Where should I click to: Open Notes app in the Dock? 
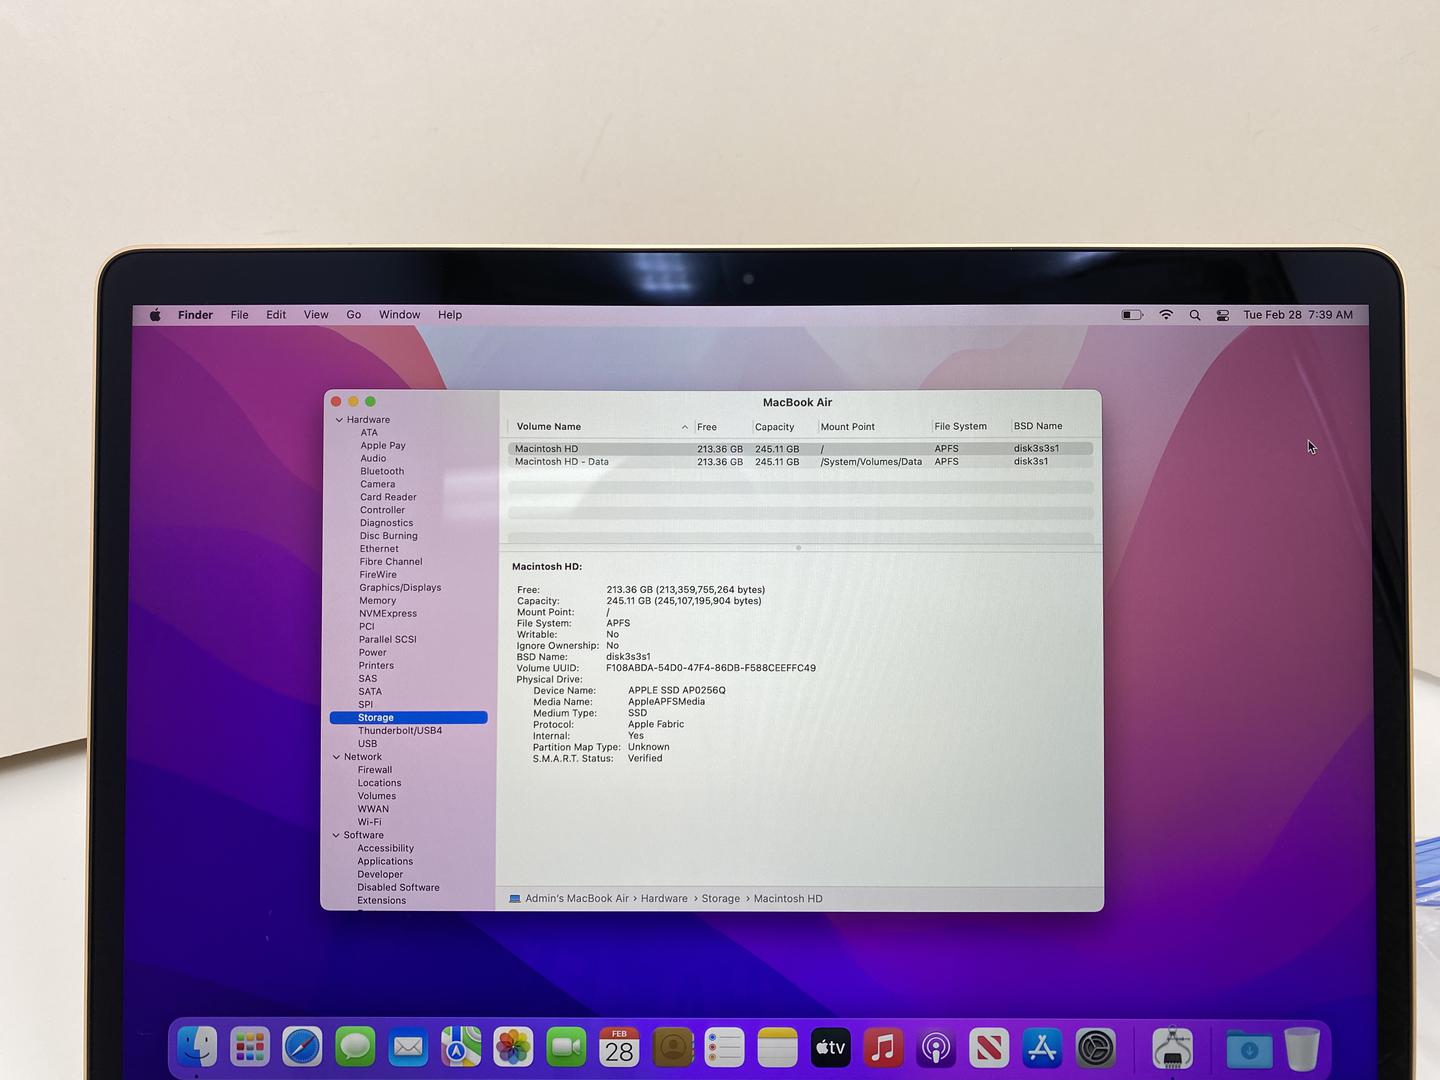(x=777, y=1047)
